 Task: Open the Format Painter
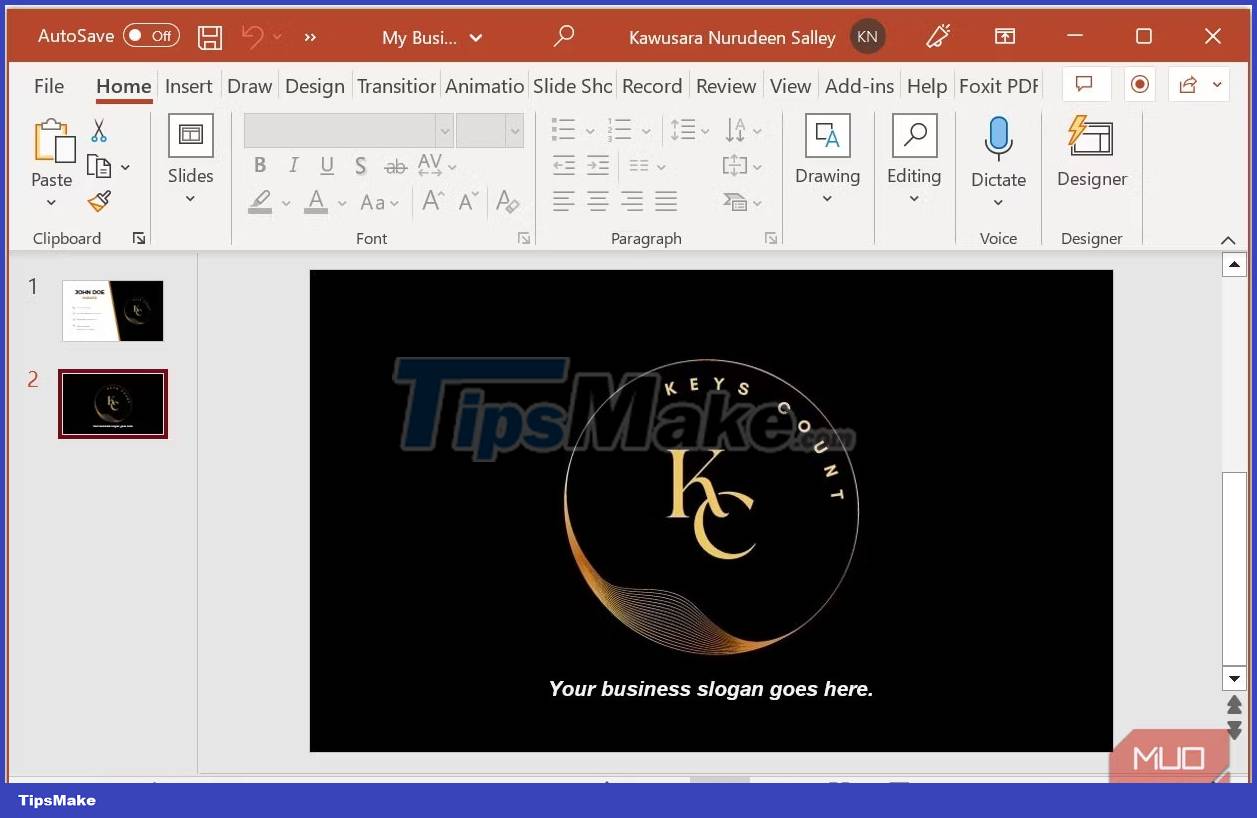(98, 201)
